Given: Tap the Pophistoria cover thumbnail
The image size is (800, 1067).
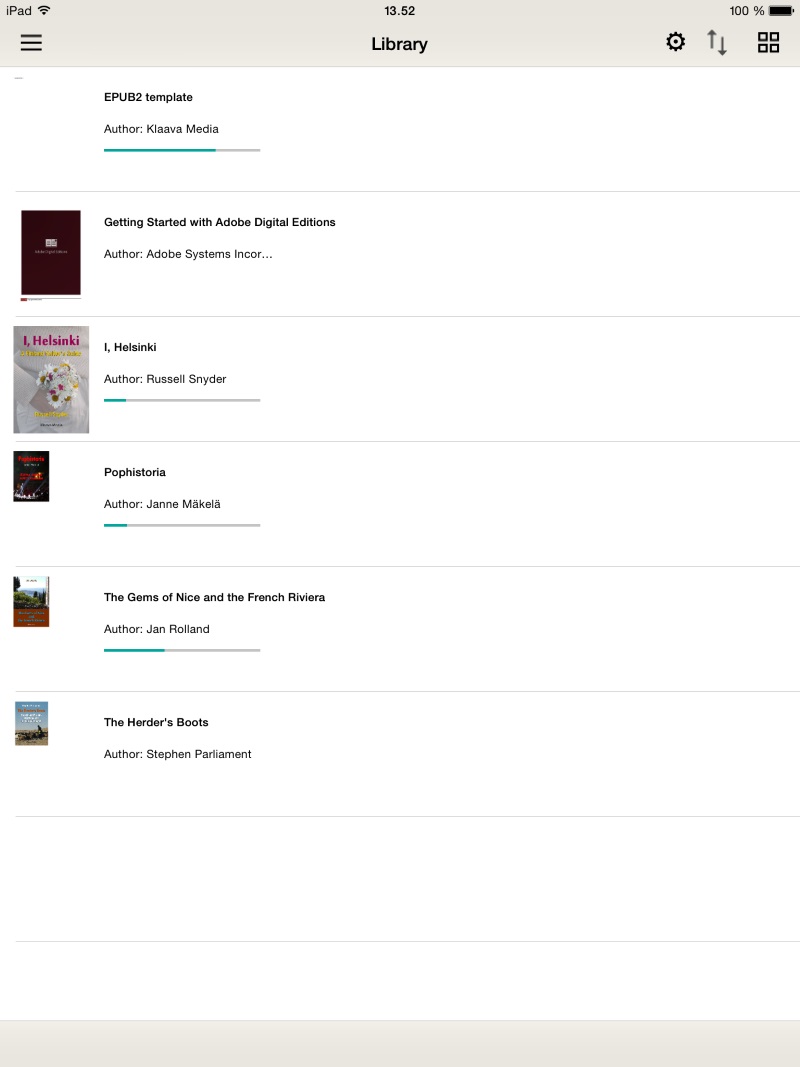Looking at the screenshot, I should pos(31,476).
